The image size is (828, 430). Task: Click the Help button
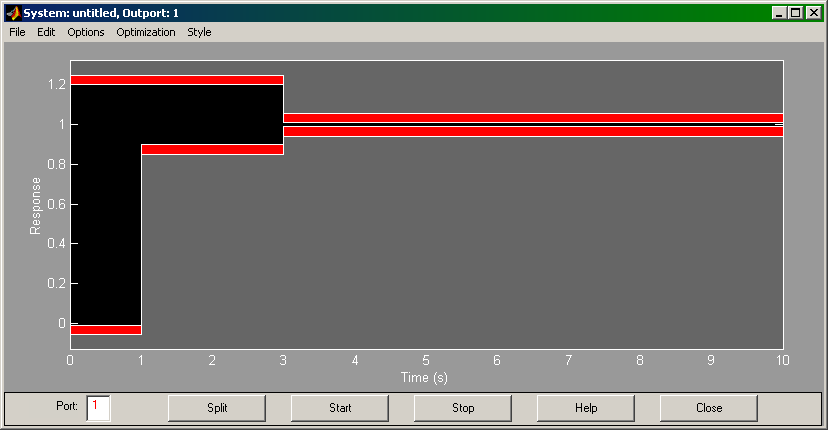586,408
